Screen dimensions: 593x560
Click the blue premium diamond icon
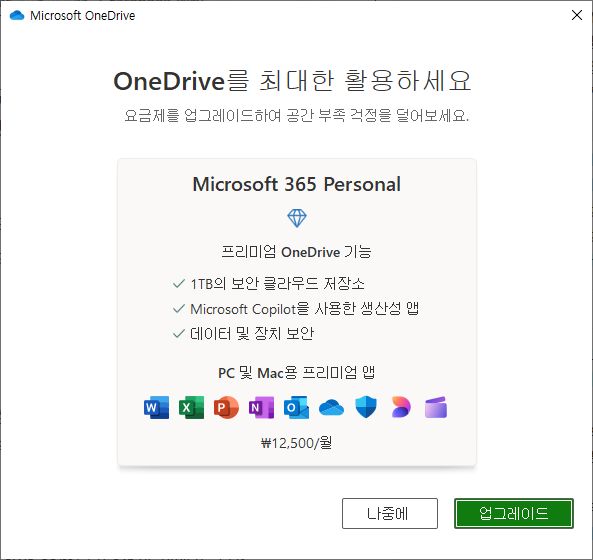tap(297, 218)
